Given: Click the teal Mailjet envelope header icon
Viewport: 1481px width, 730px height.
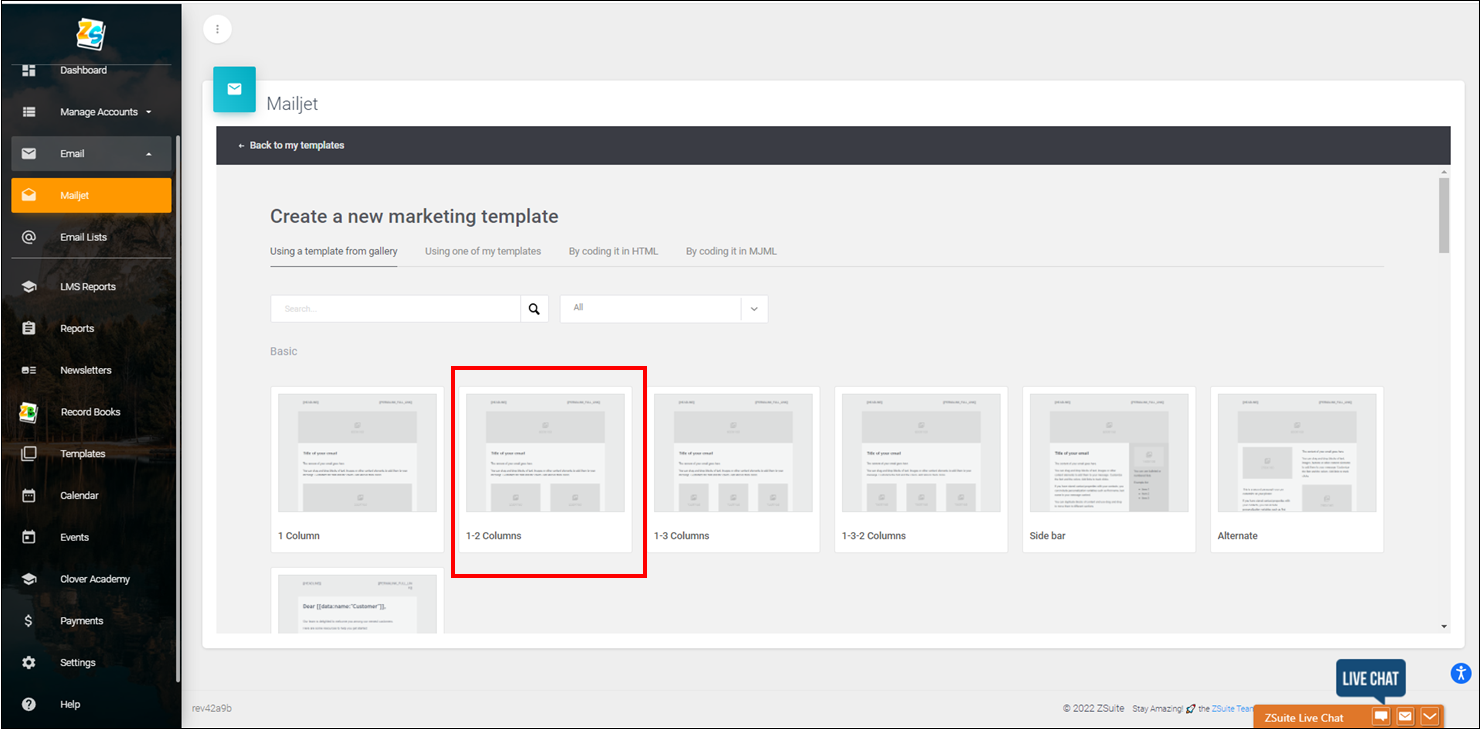Looking at the screenshot, I should [x=234, y=89].
